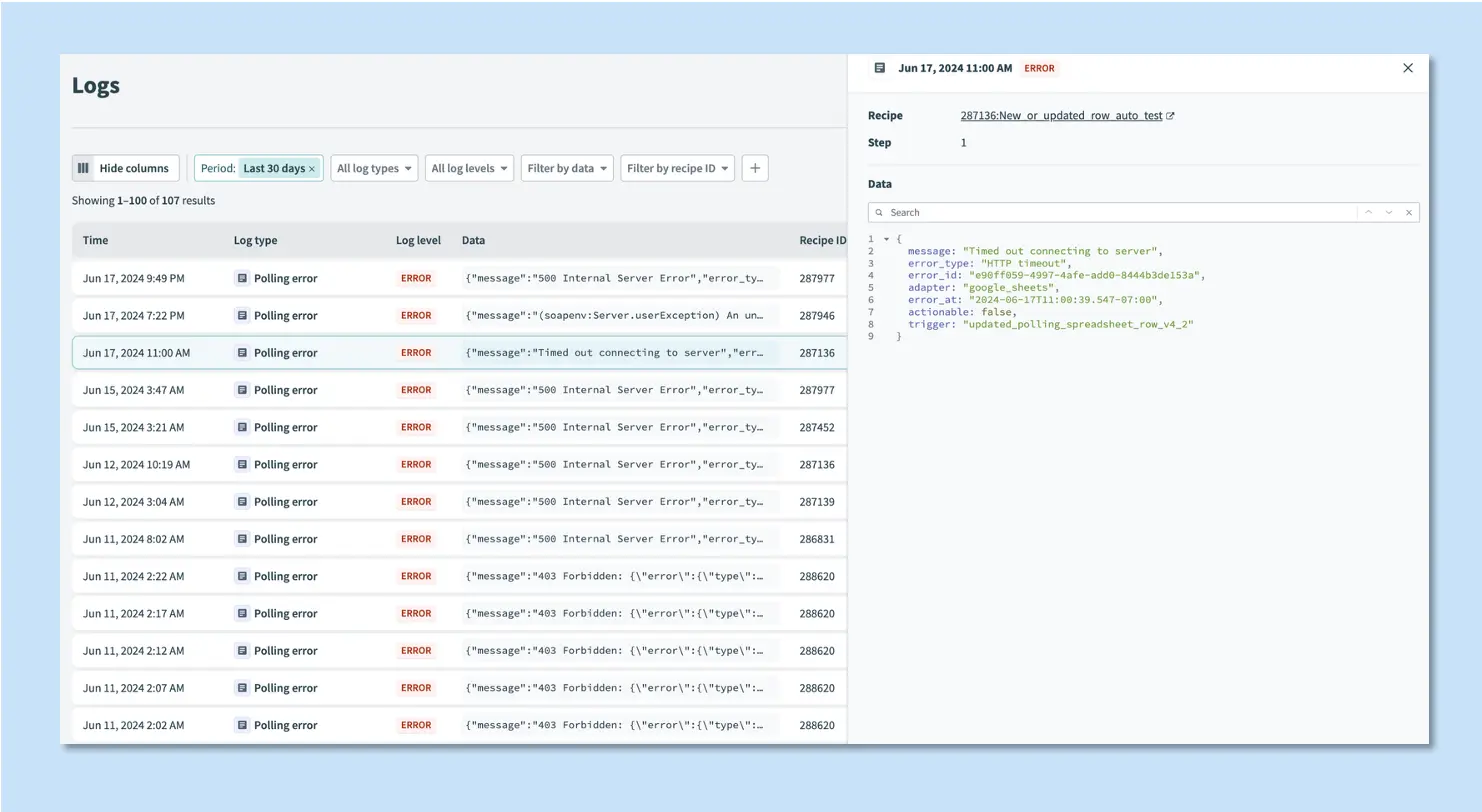
Task: Open the All log levels dropdown
Action: (x=468, y=168)
